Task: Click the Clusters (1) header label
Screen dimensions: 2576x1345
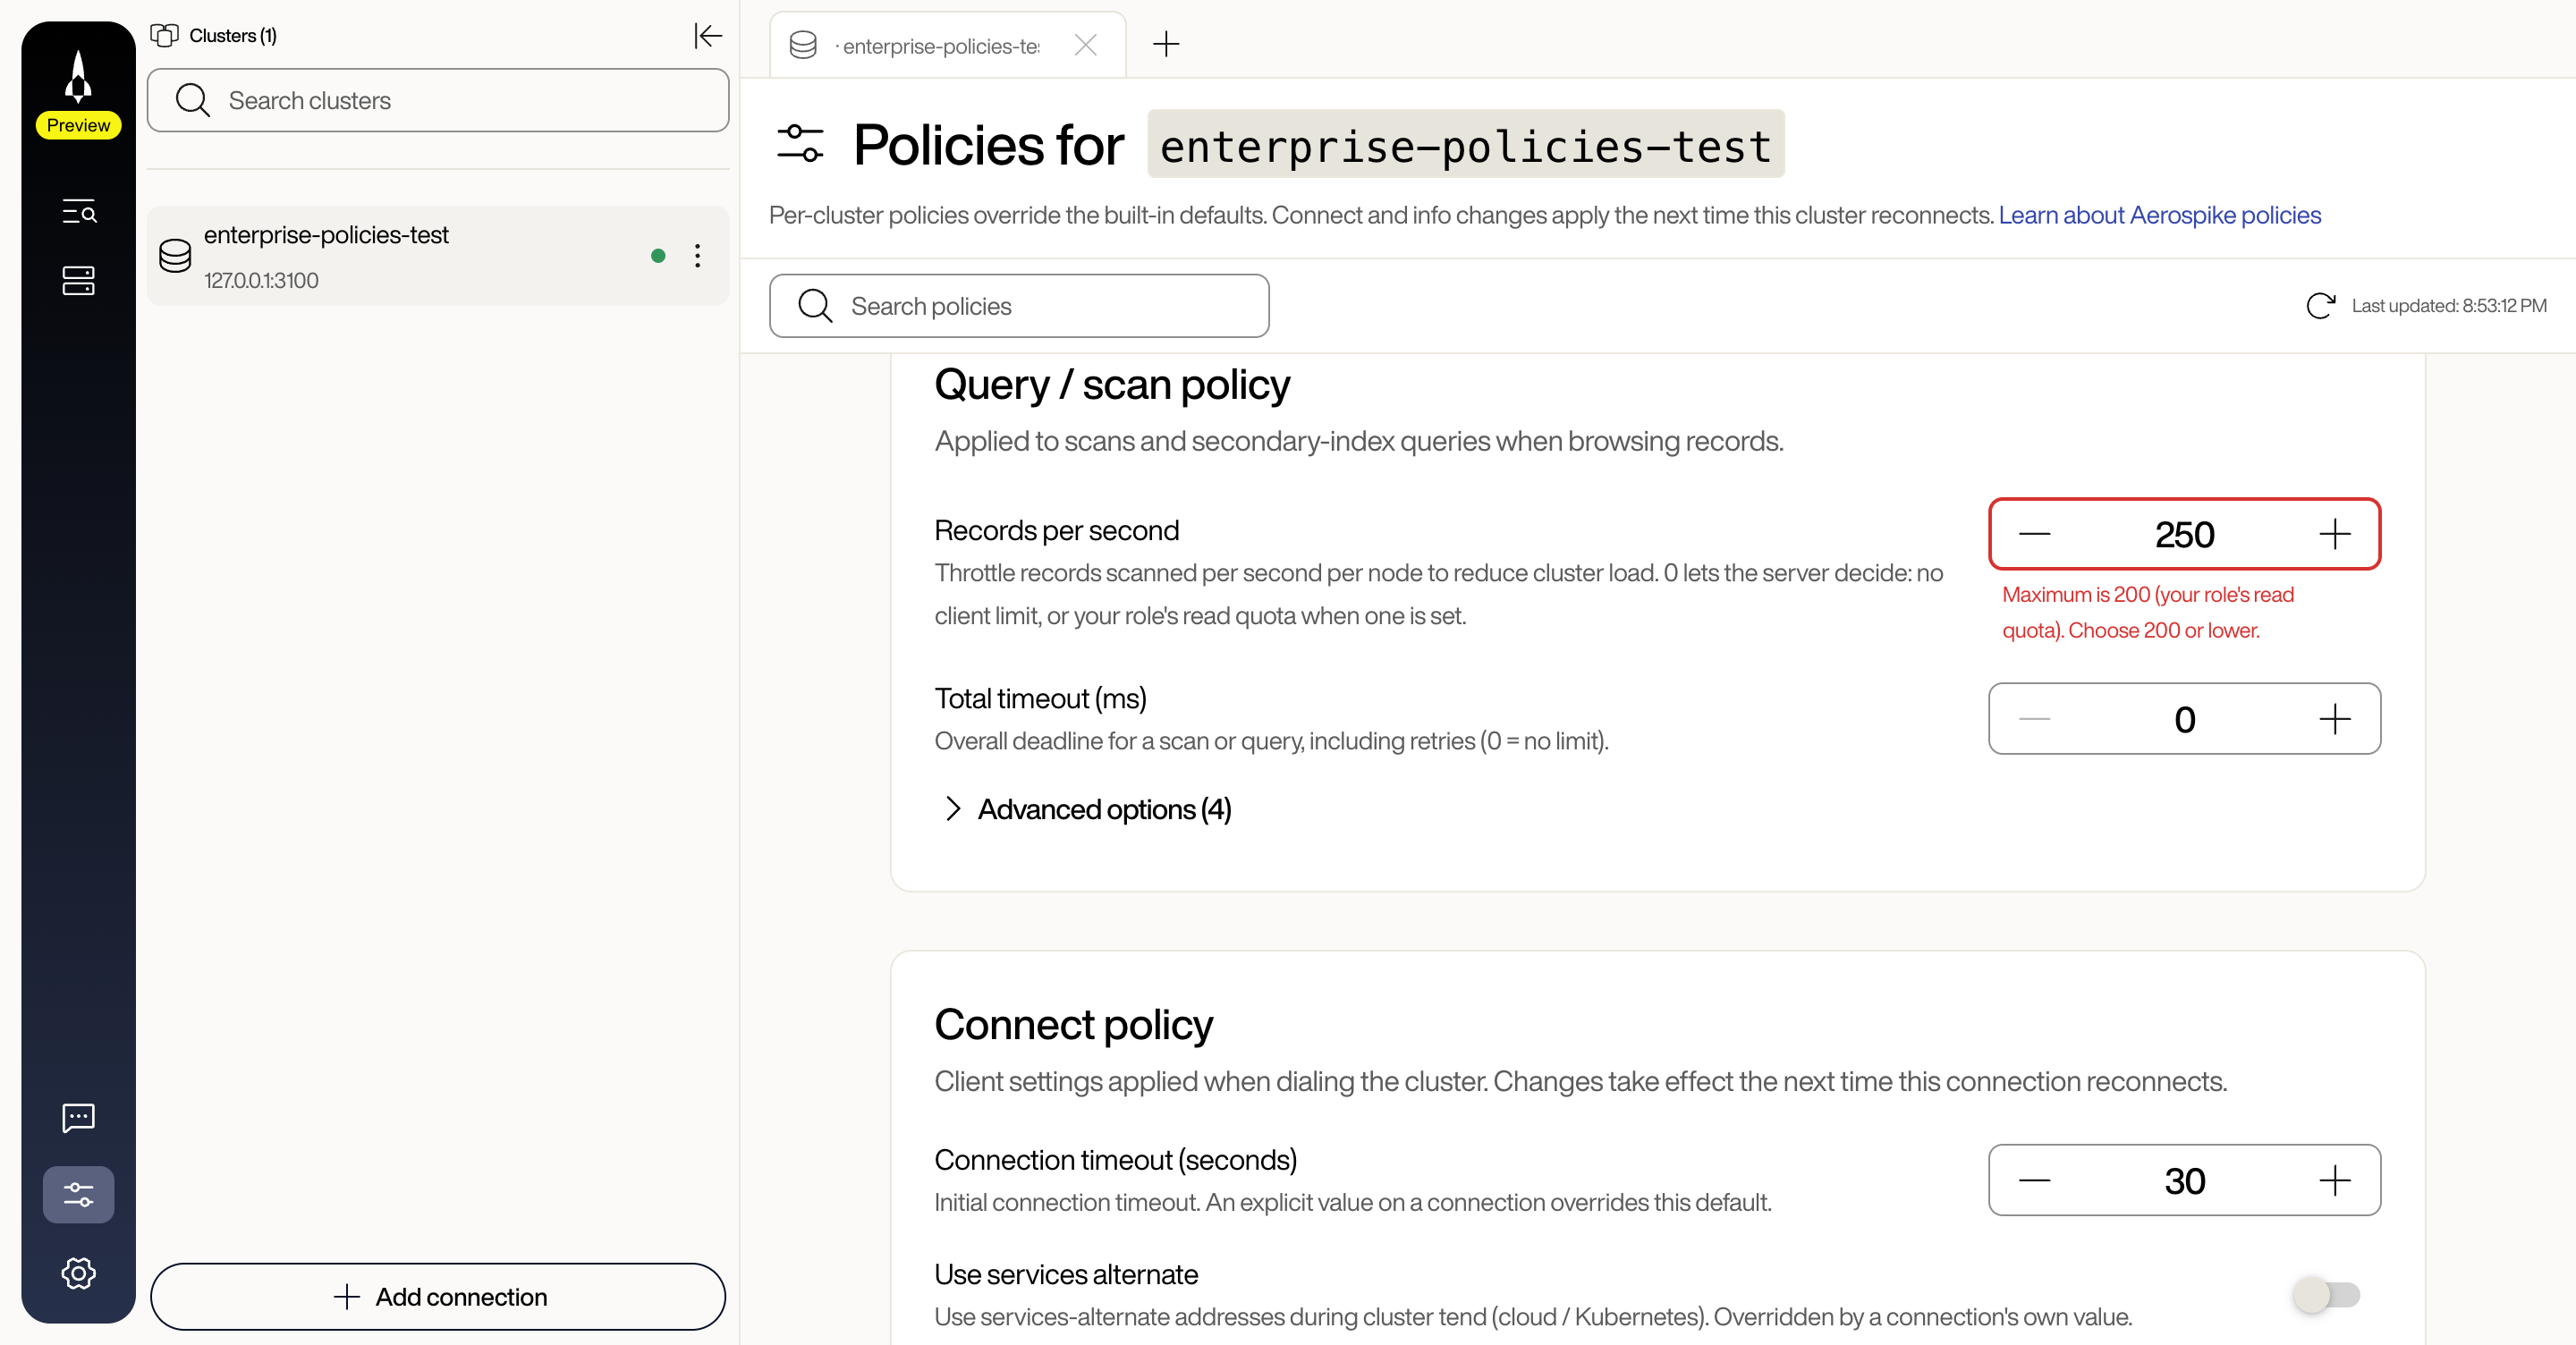Action: [x=233, y=36]
